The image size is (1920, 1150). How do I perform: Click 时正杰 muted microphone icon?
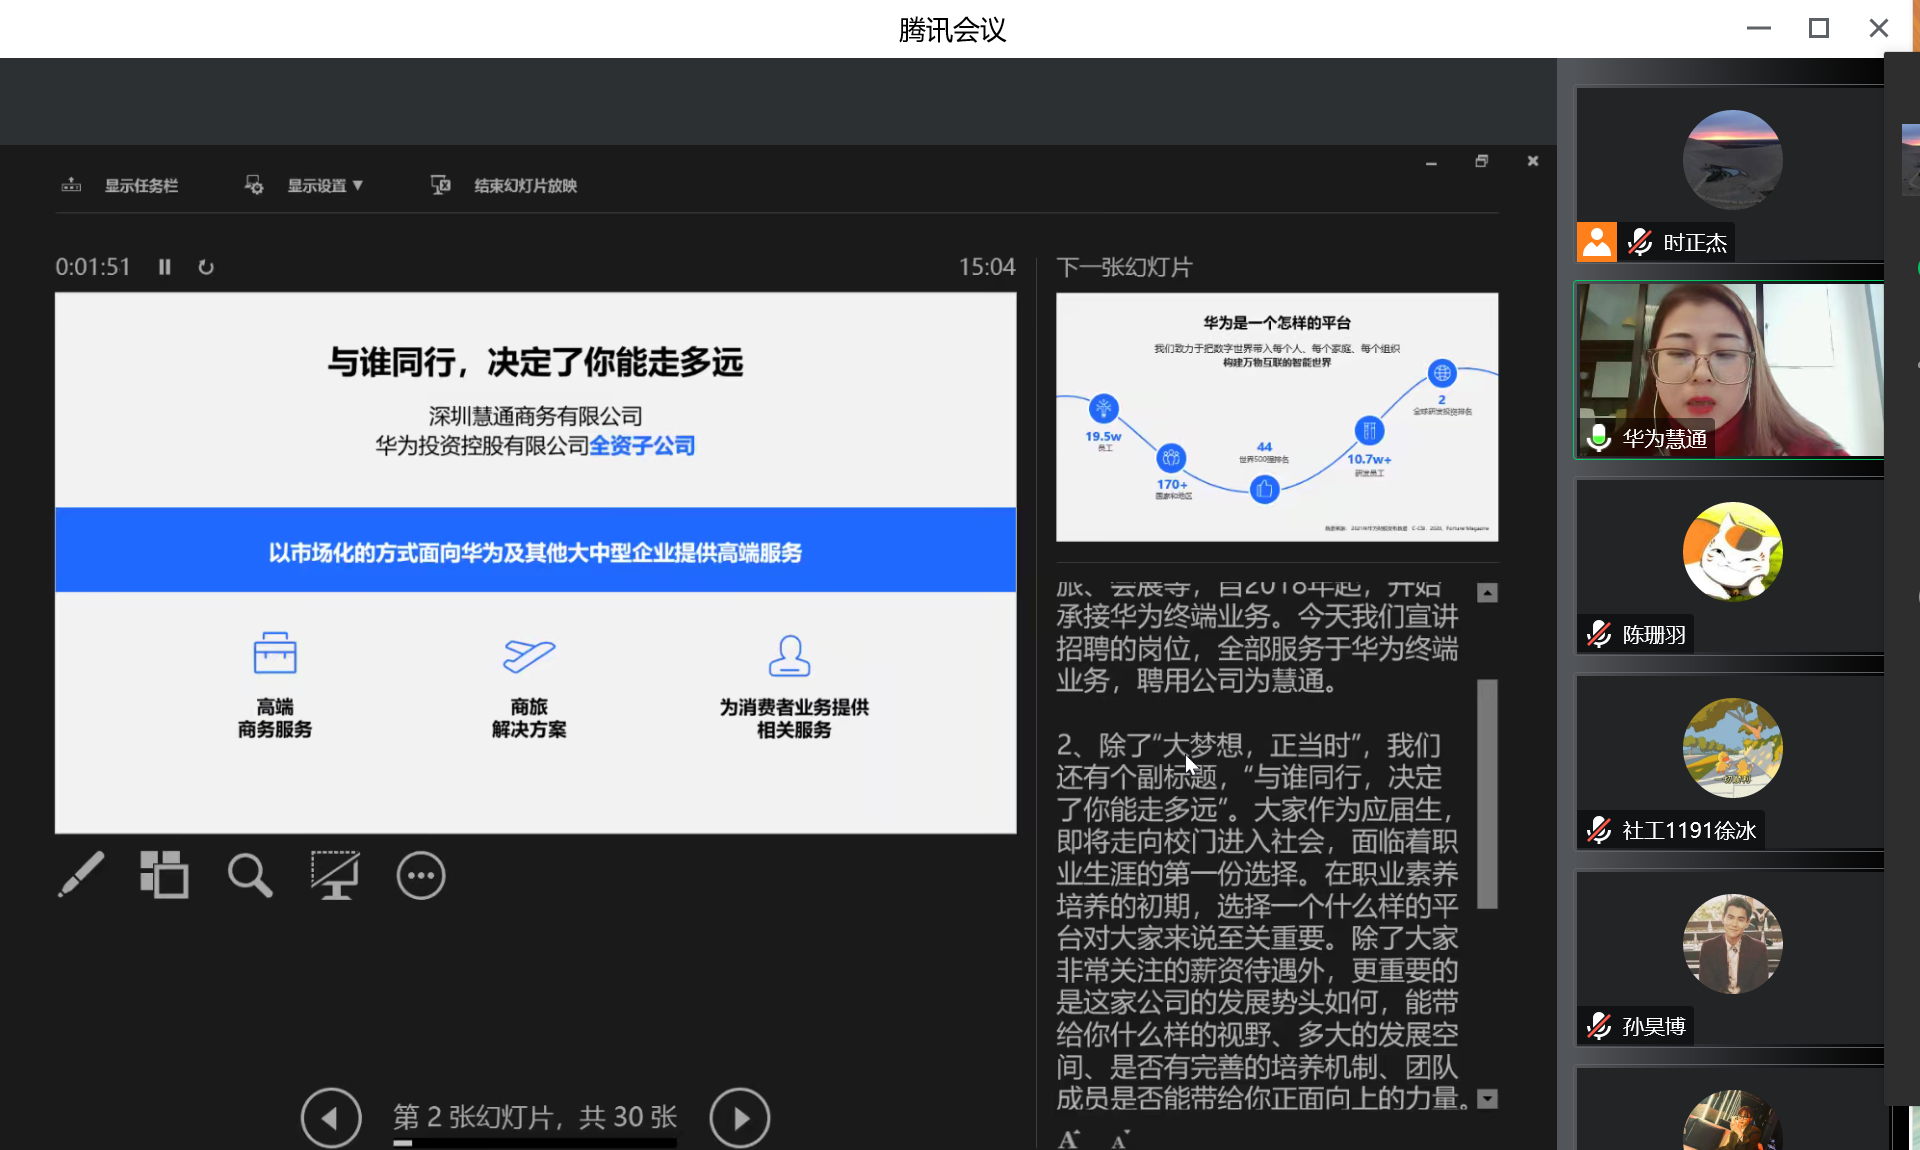(1640, 242)
